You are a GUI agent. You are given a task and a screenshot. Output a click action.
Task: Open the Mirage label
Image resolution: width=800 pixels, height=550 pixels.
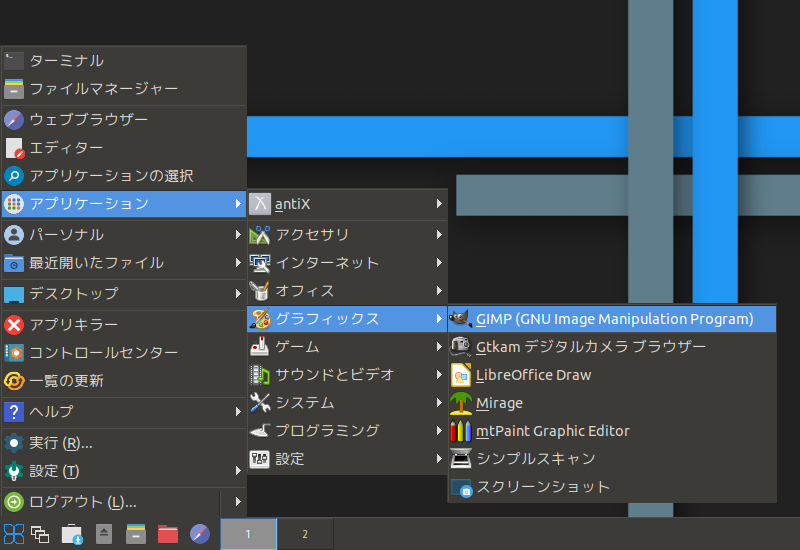[x=499, y=403]
